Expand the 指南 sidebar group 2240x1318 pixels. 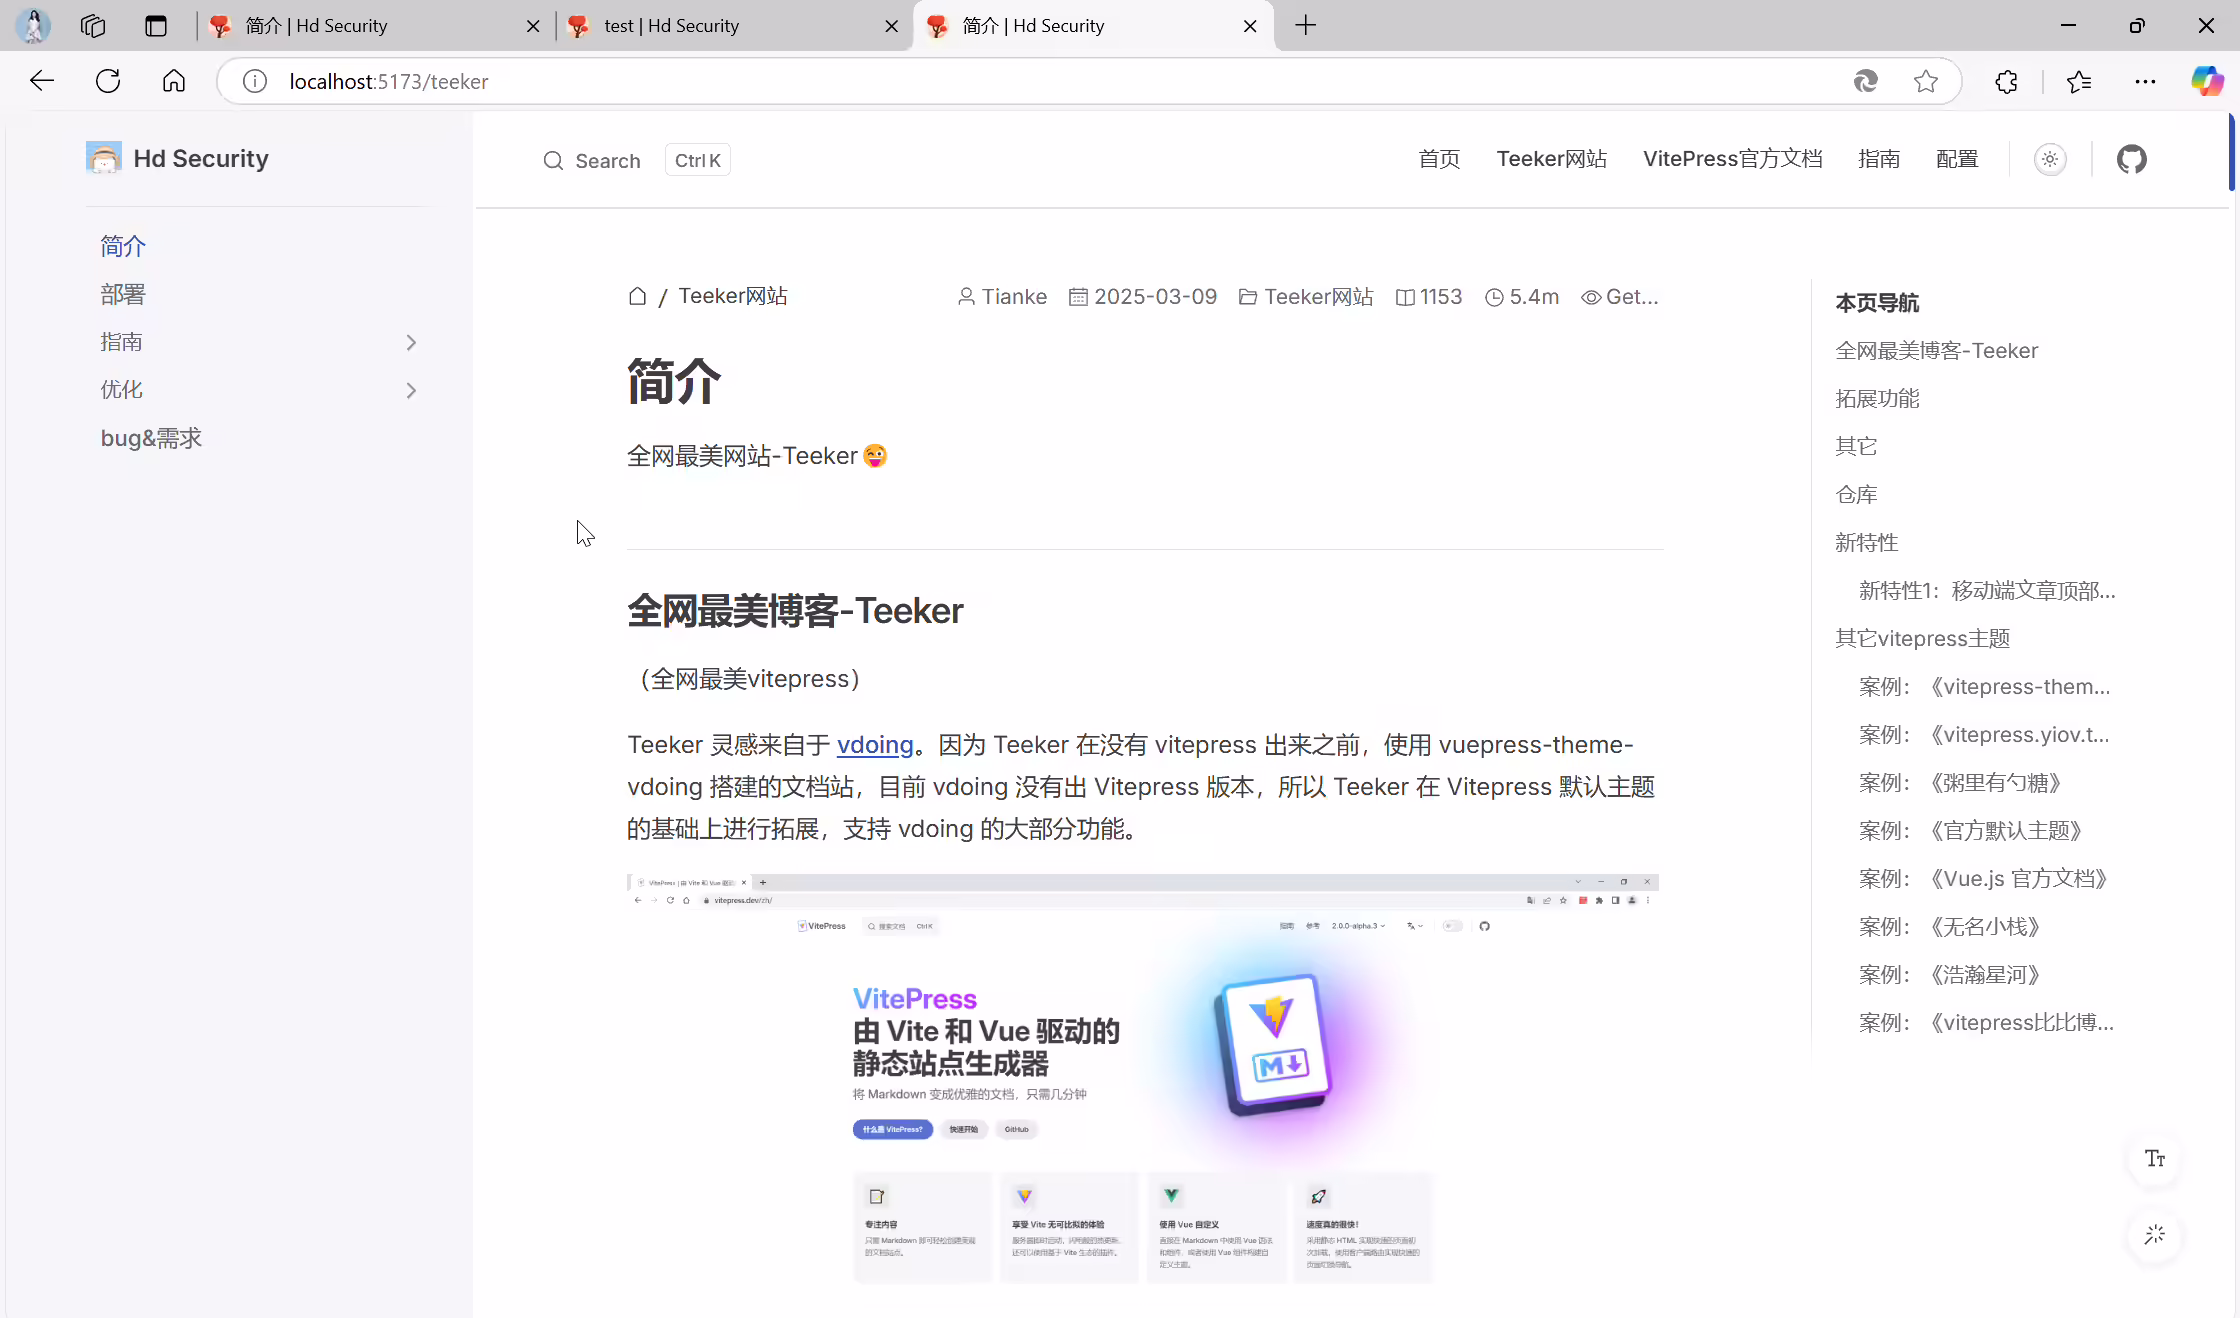[411, 343]
